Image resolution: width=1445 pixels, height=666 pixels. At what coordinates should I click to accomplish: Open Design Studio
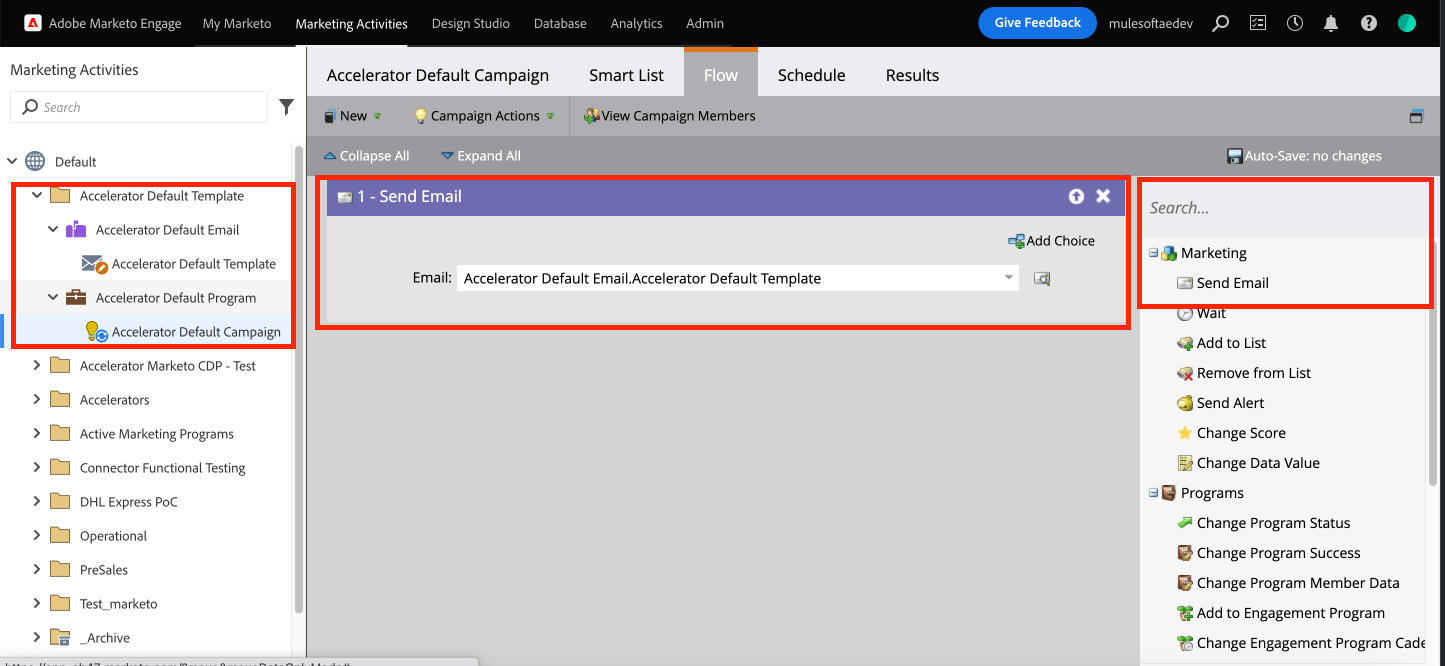471,23
